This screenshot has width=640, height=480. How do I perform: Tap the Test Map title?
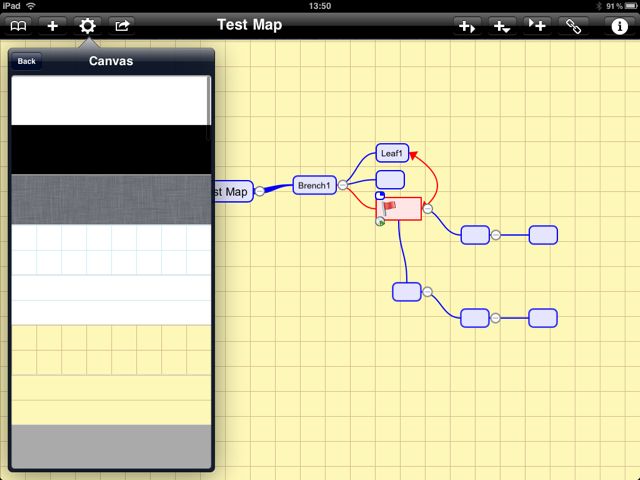coord(249,25)
